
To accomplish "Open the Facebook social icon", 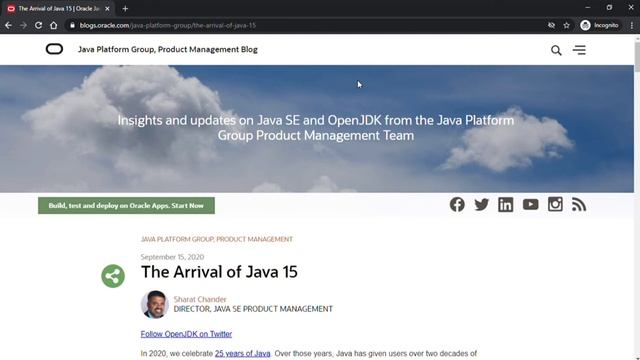I will coord(457,204).
